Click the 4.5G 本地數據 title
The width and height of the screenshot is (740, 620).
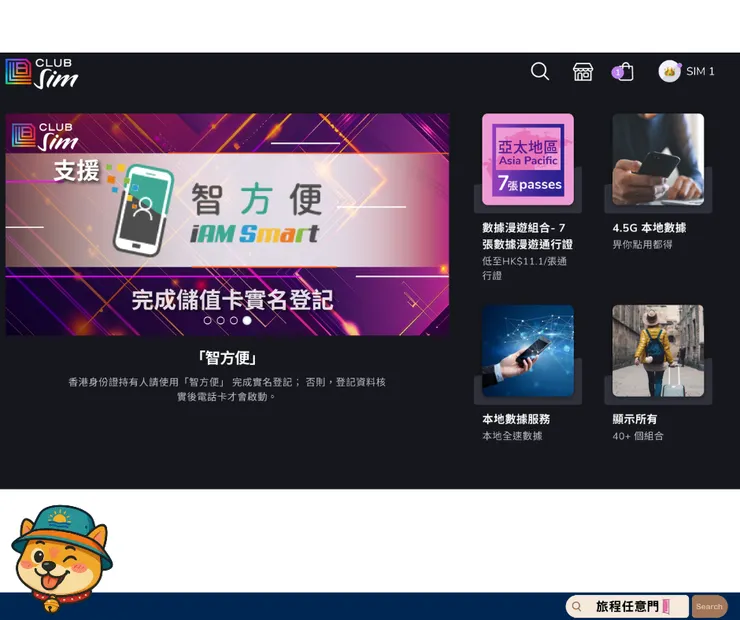click(649, 228)
